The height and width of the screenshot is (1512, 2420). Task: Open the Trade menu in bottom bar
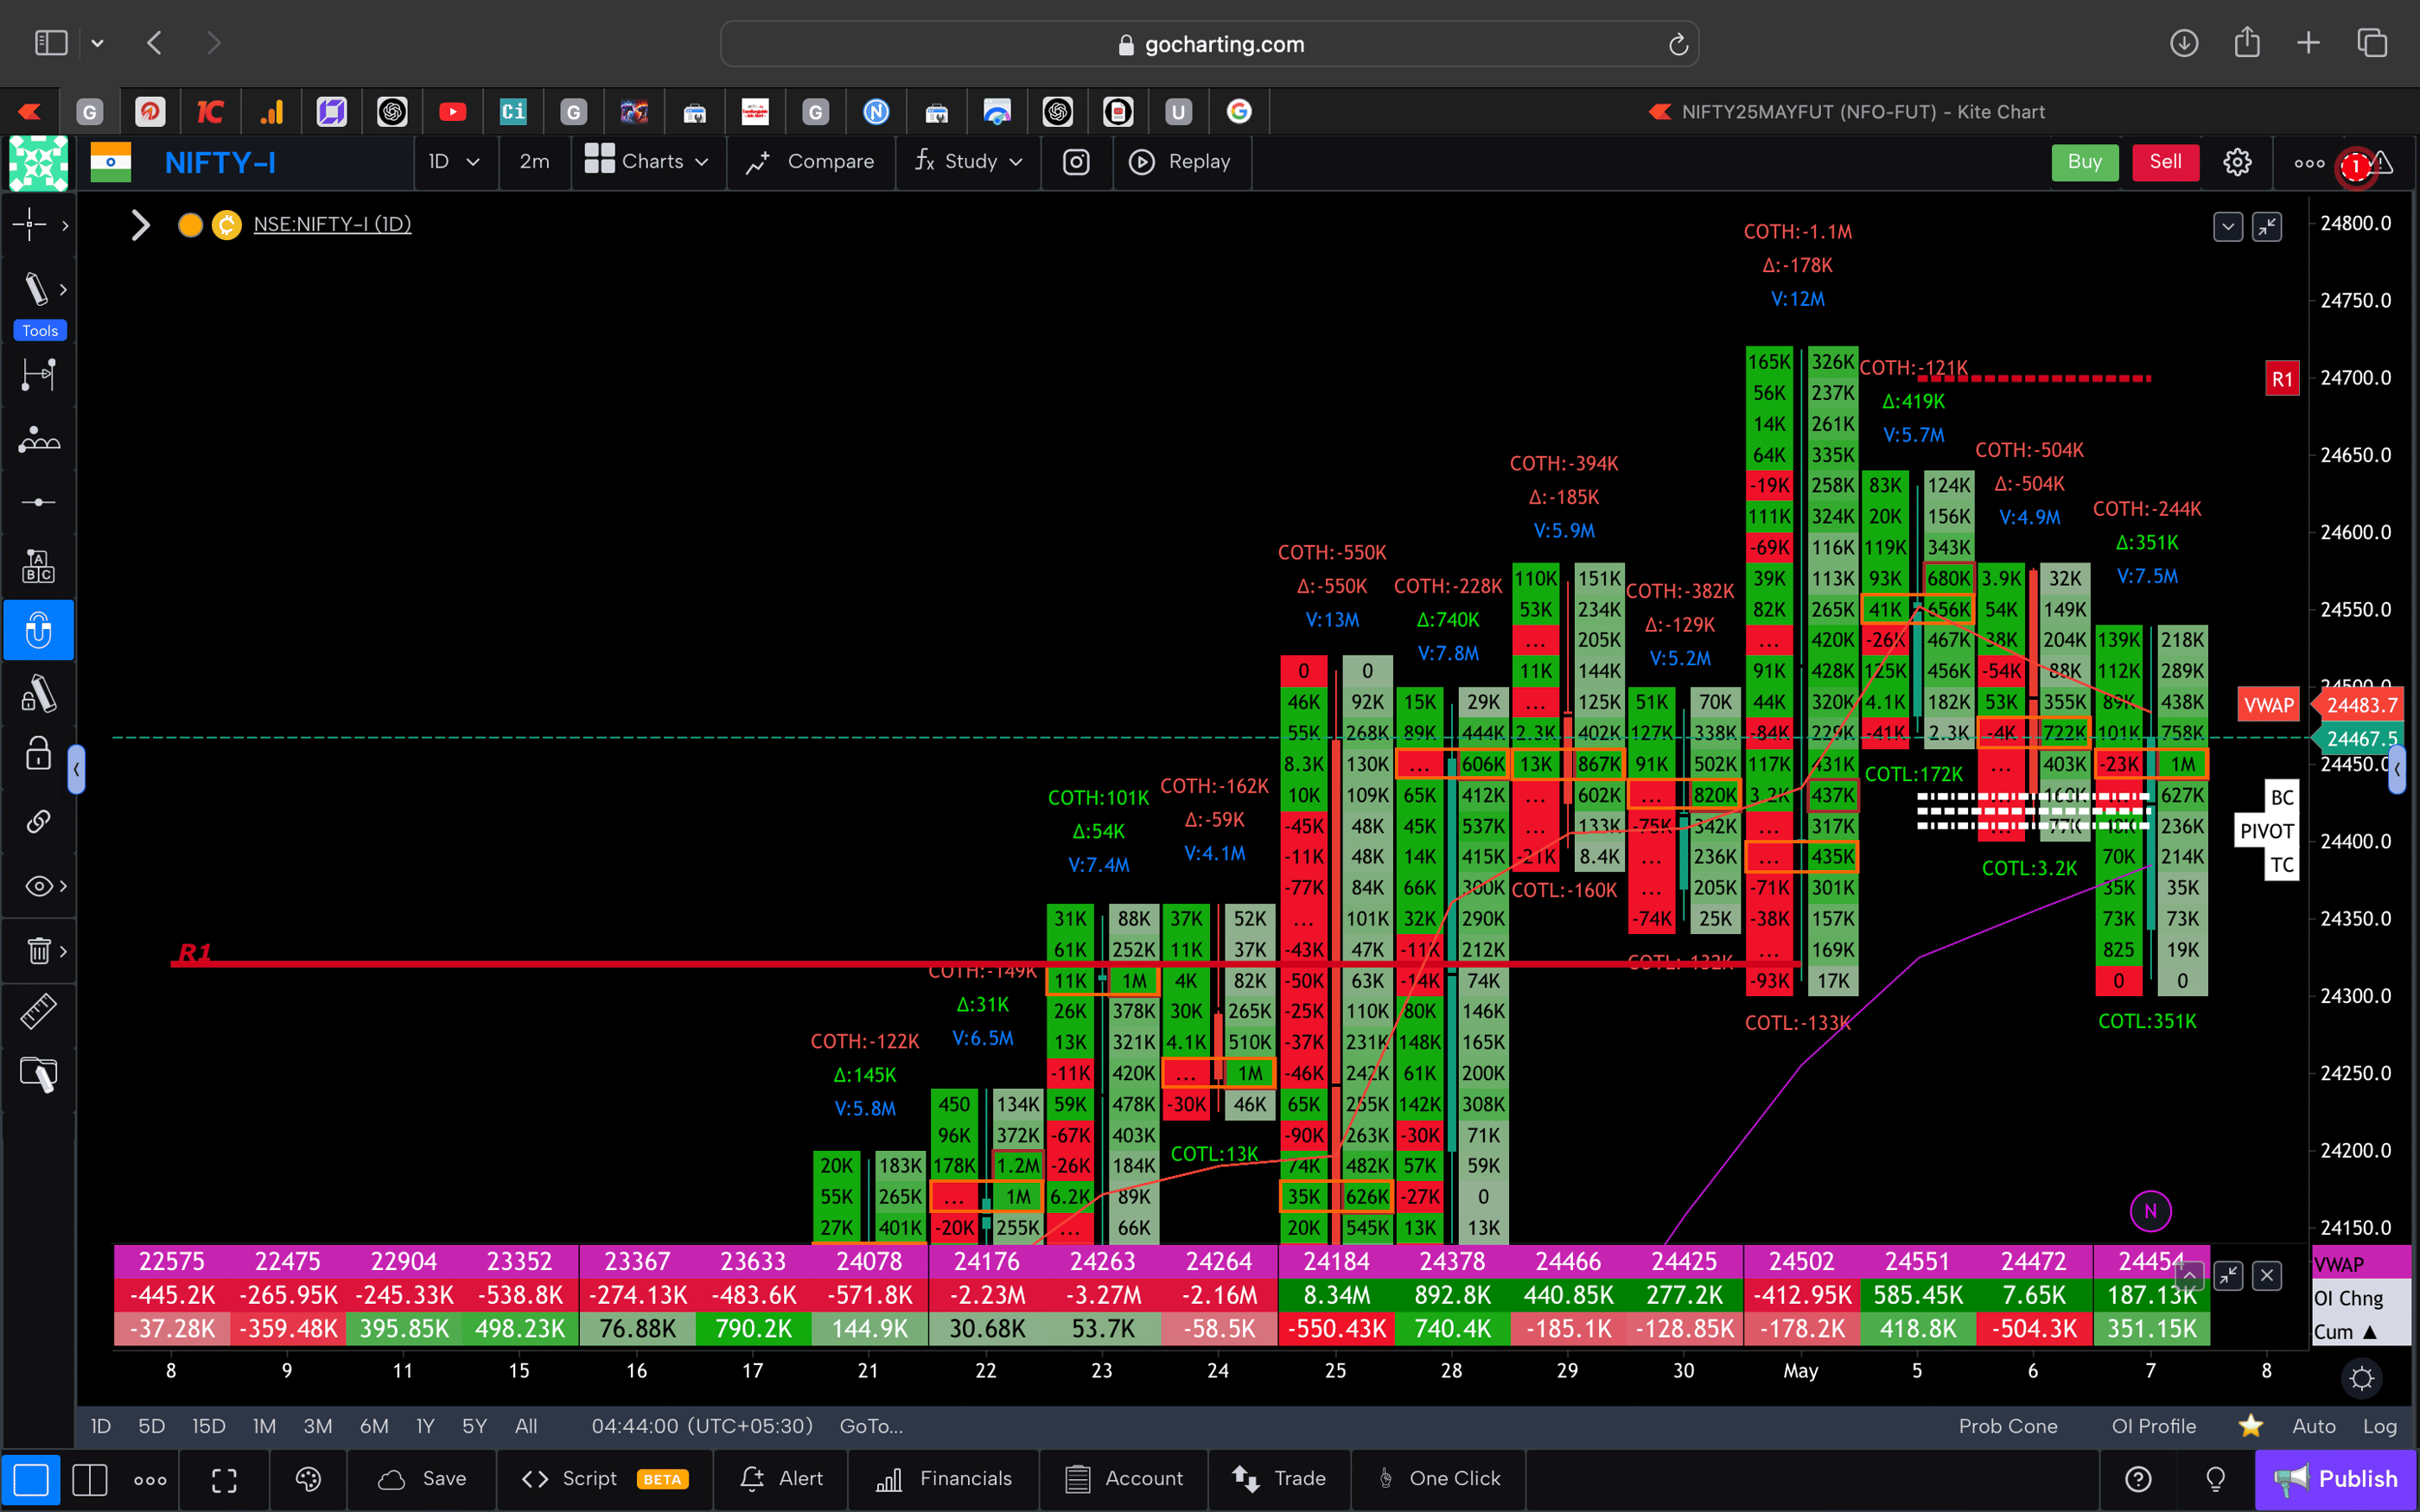[x=1280, y=1478]
